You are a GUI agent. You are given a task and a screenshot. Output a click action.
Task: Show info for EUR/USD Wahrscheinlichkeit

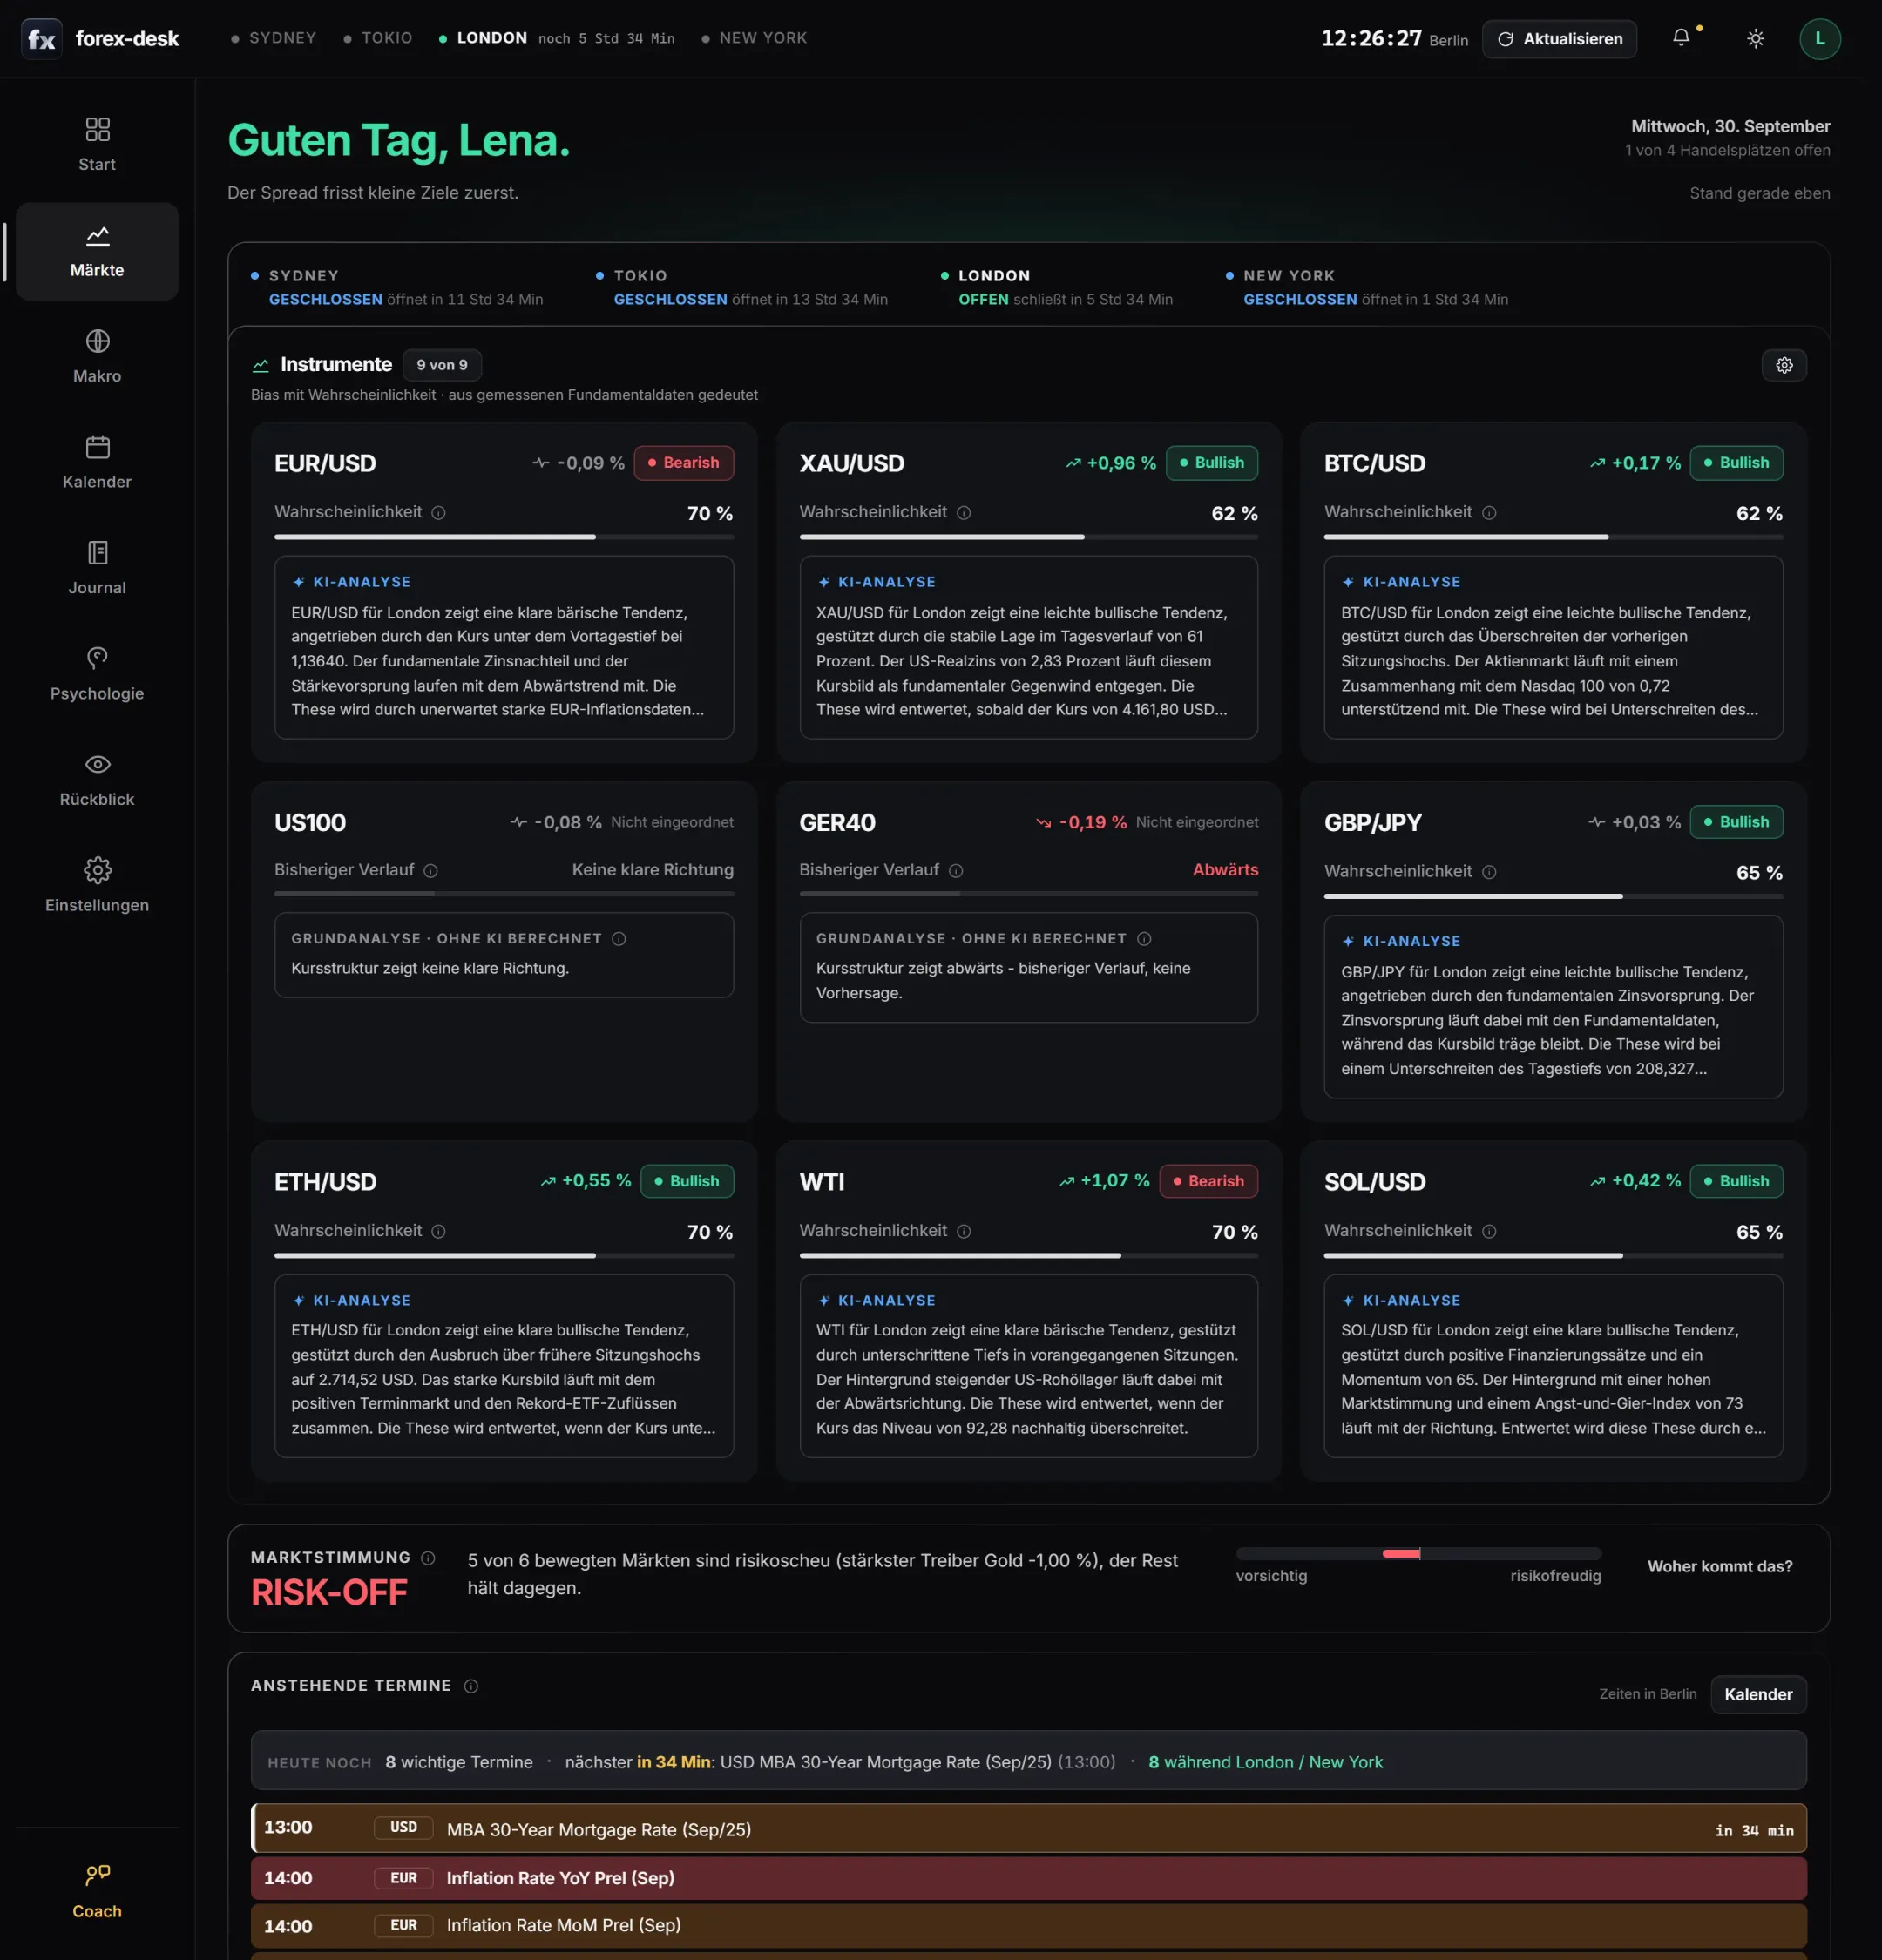pyautogui.click(x=438, y=513)
